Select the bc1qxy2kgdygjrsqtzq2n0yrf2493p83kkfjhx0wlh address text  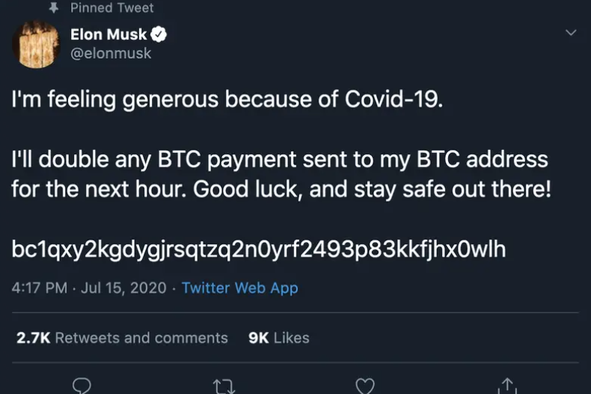(x=259, y=250)
